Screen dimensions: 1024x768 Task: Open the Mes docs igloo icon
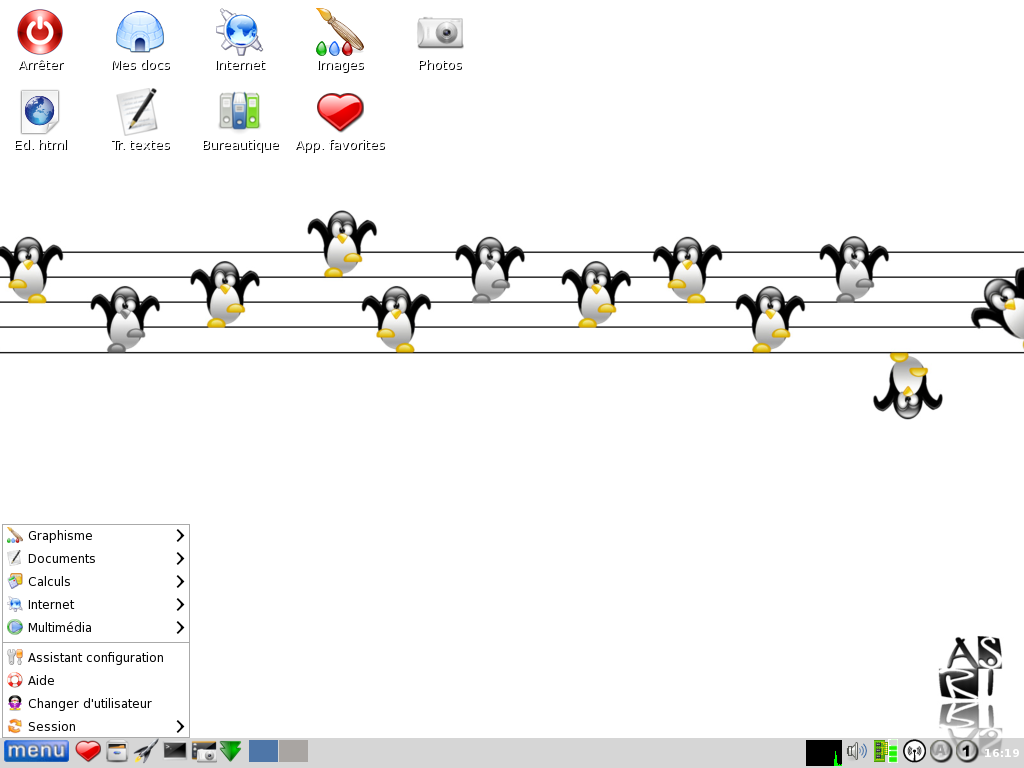point(140,31)
